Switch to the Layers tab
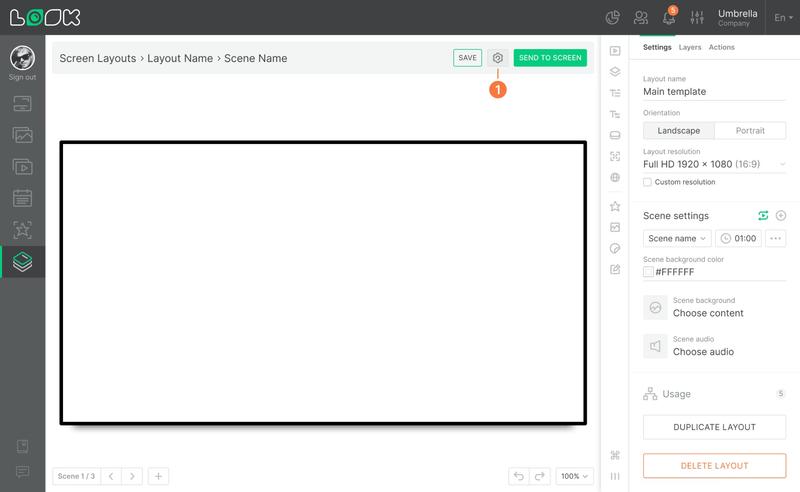This screenshot has height=492, width=800. [x=690, y=47]
